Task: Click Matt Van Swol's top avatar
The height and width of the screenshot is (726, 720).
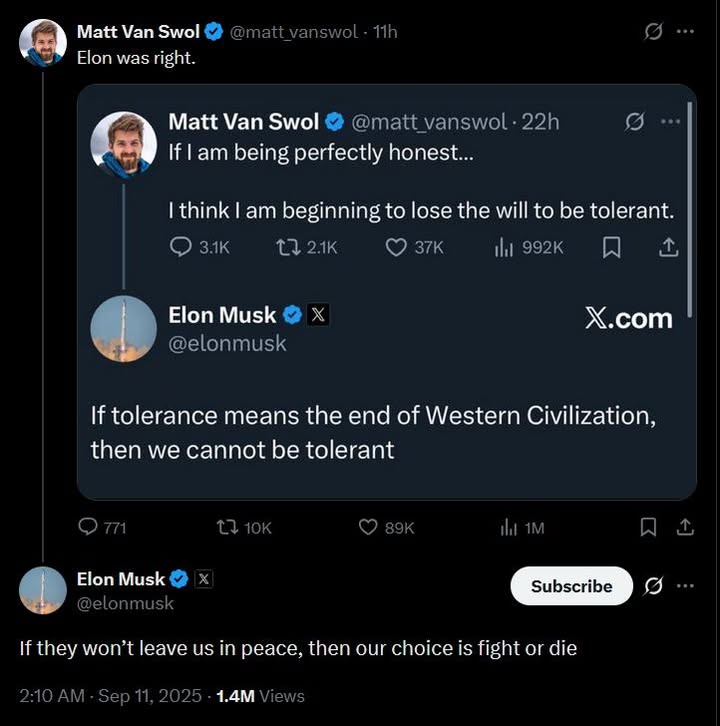Action: pyautogui.click(x=42, y=43)
